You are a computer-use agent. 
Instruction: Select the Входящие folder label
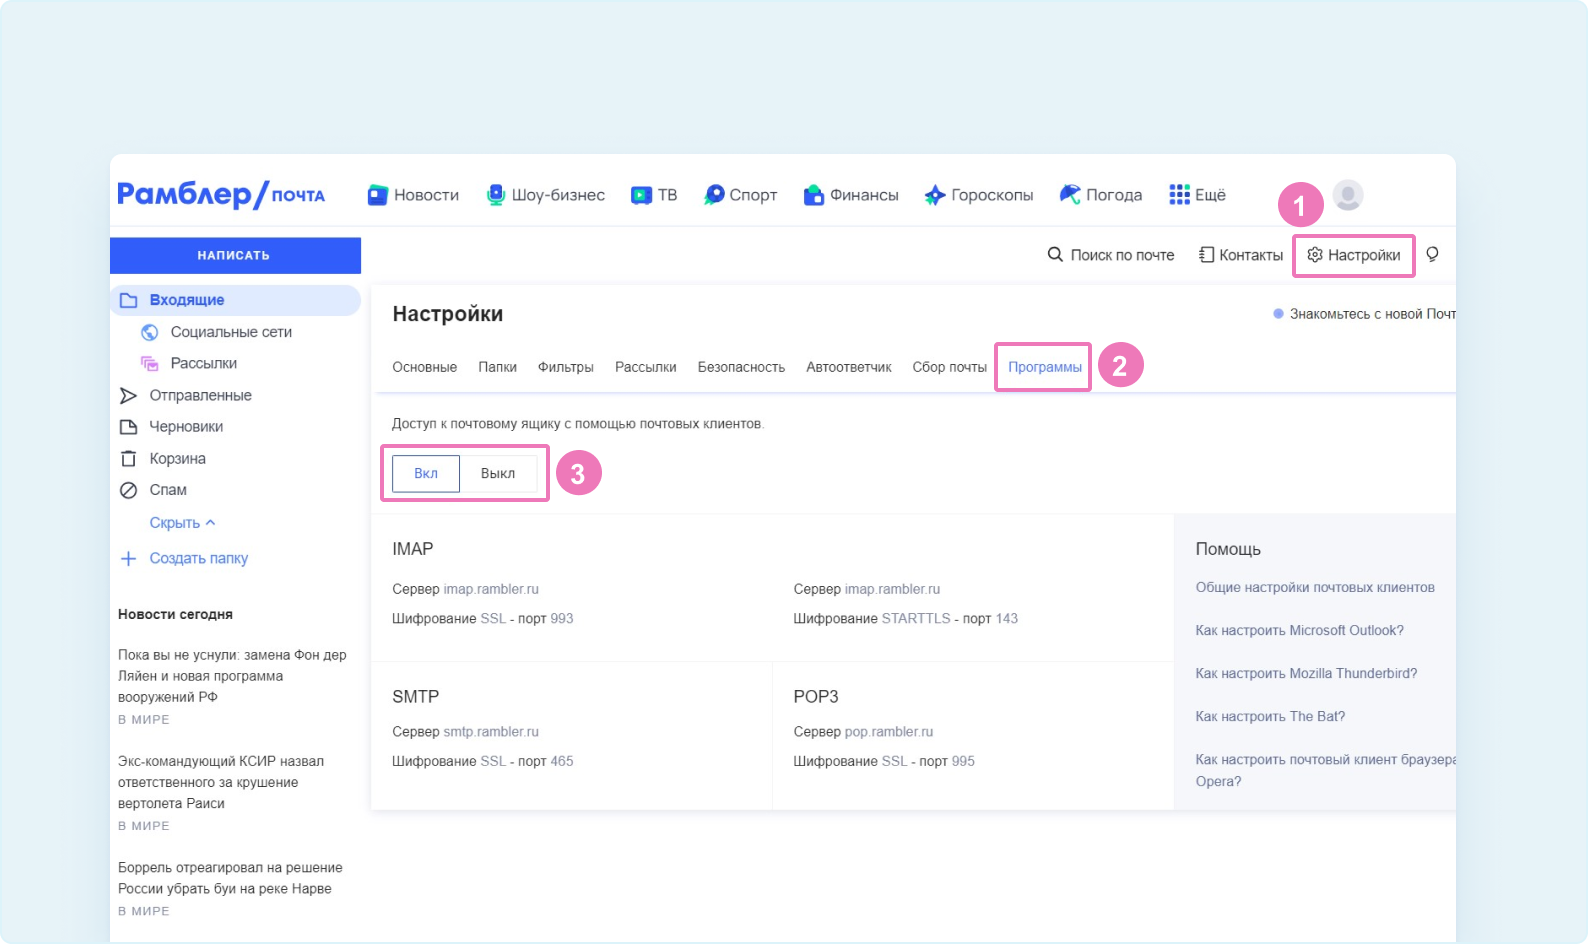coord(187,300)
